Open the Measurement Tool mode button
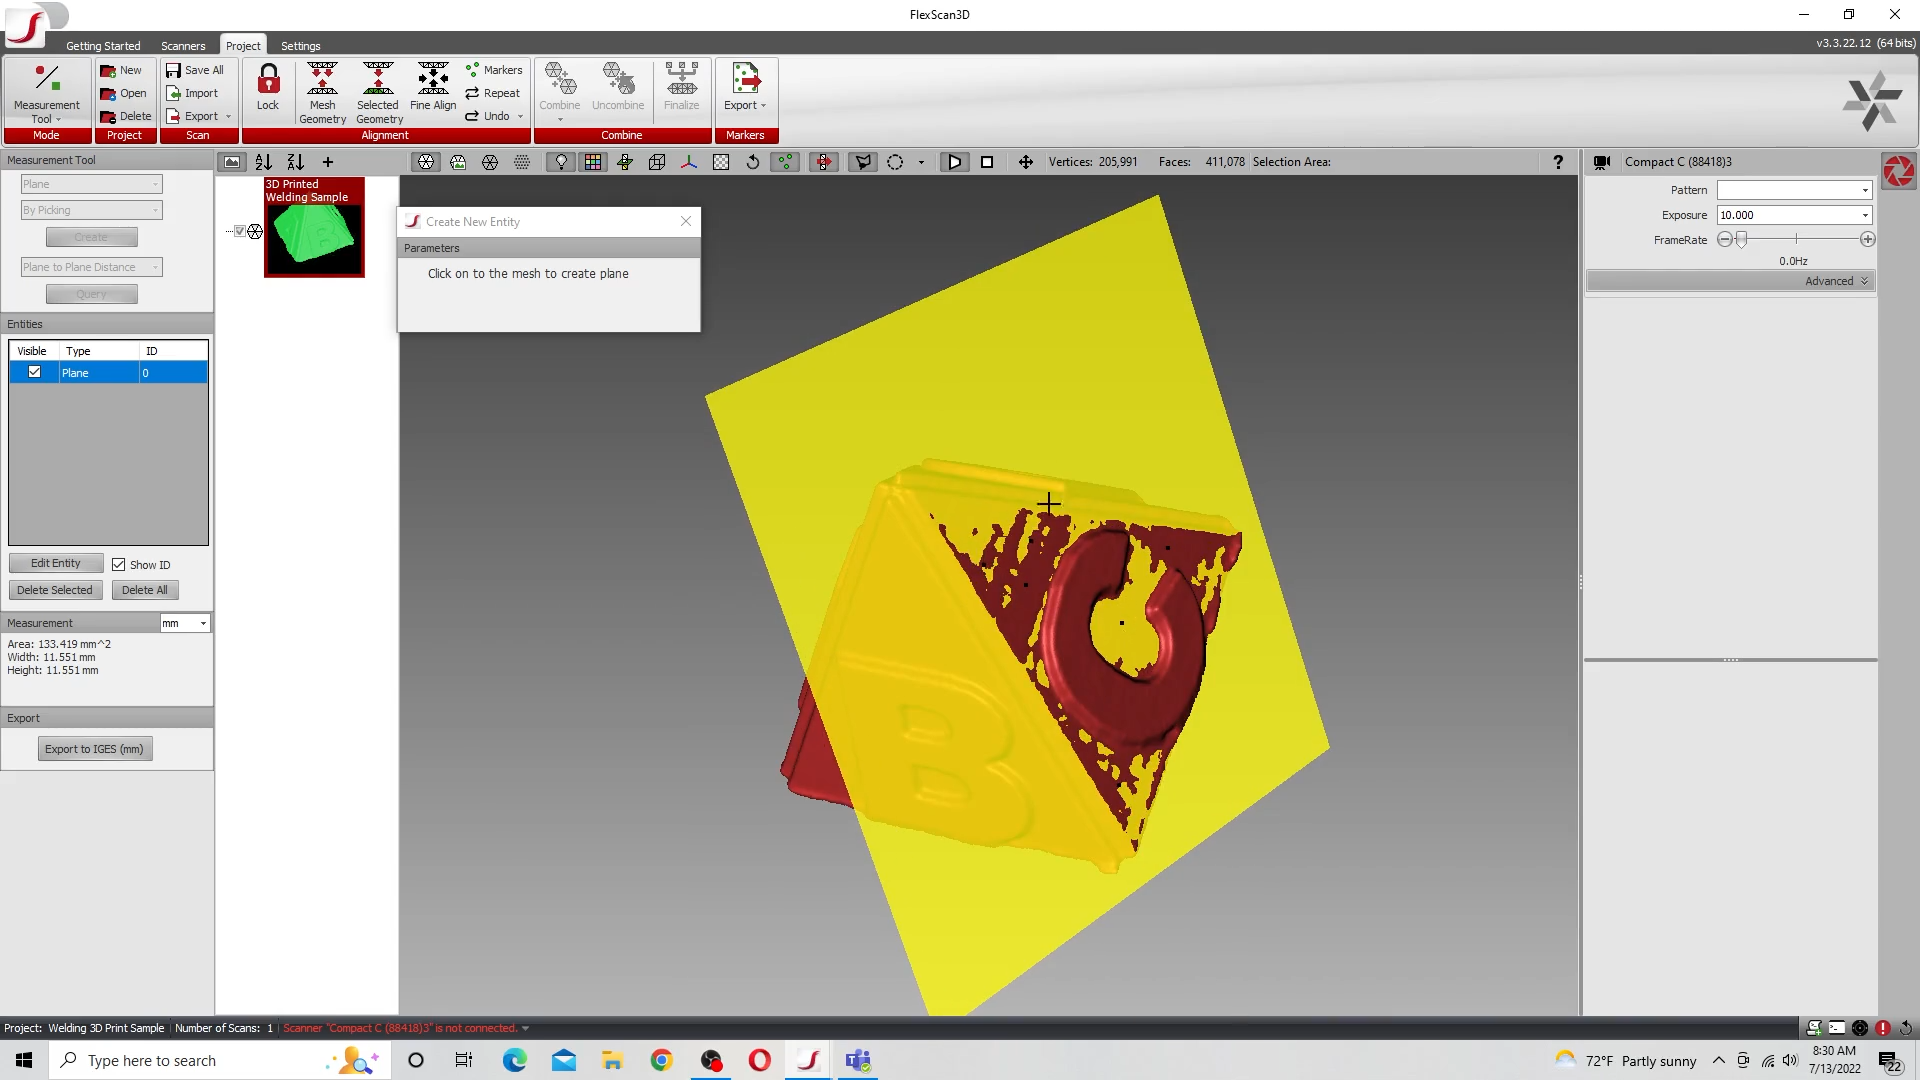The height and width of the screenshot is (1080, 1920). coord(46,93)
